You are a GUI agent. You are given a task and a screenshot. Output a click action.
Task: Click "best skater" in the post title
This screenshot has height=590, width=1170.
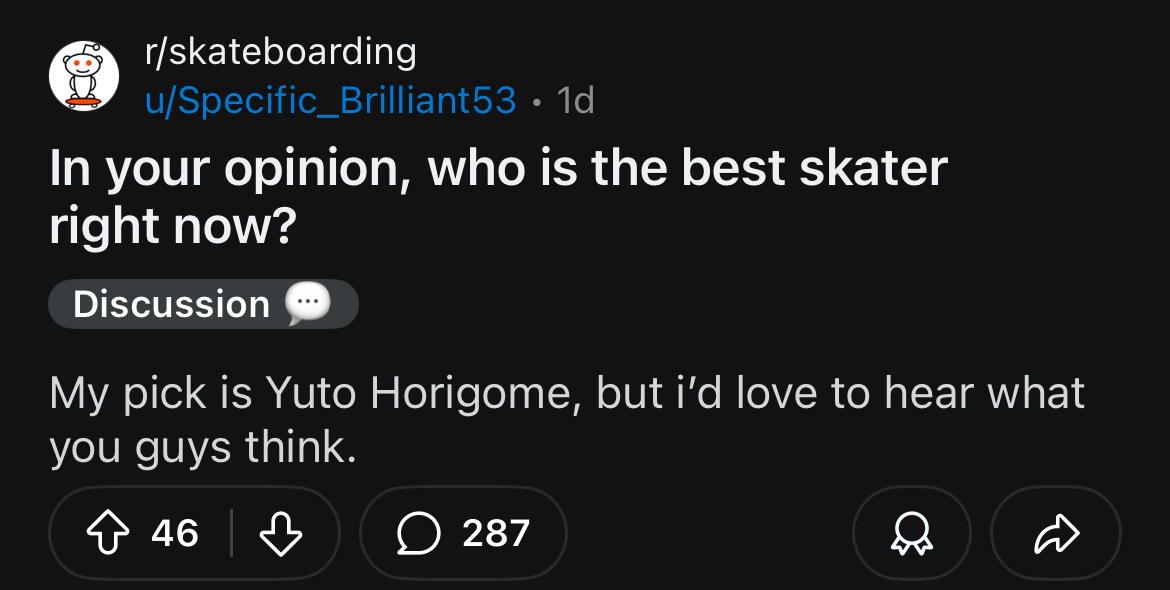(x=814, y=169)
